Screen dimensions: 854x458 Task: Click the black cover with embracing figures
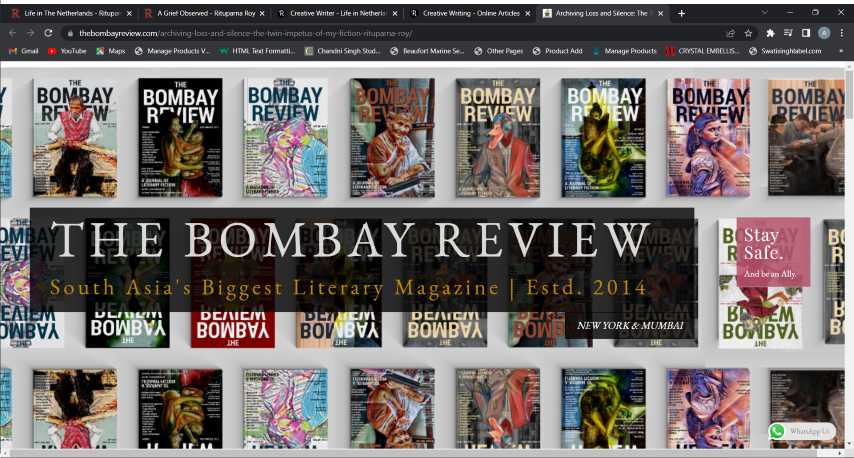[180, 137]
